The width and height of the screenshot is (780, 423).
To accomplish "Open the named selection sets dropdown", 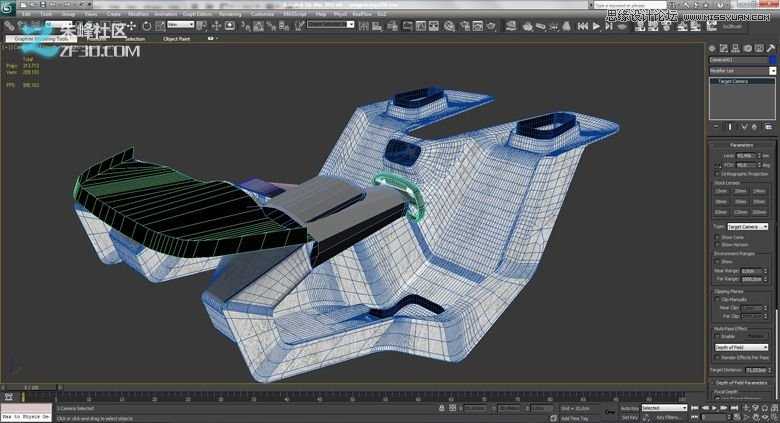I will point(330,24).
